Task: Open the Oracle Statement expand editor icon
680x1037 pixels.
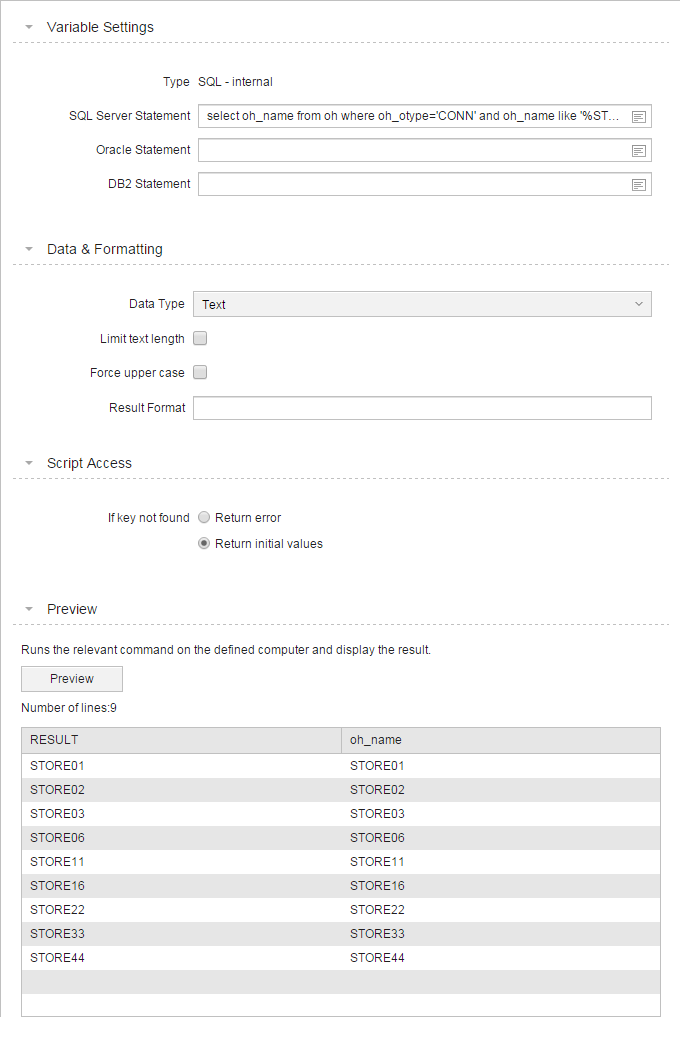Action: (x=638, y=150)
